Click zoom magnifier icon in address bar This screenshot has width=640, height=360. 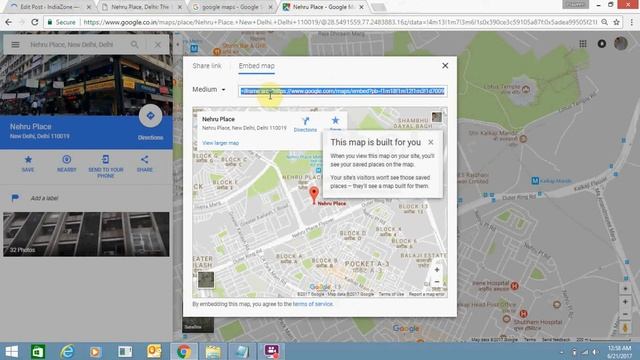[604, 22]
